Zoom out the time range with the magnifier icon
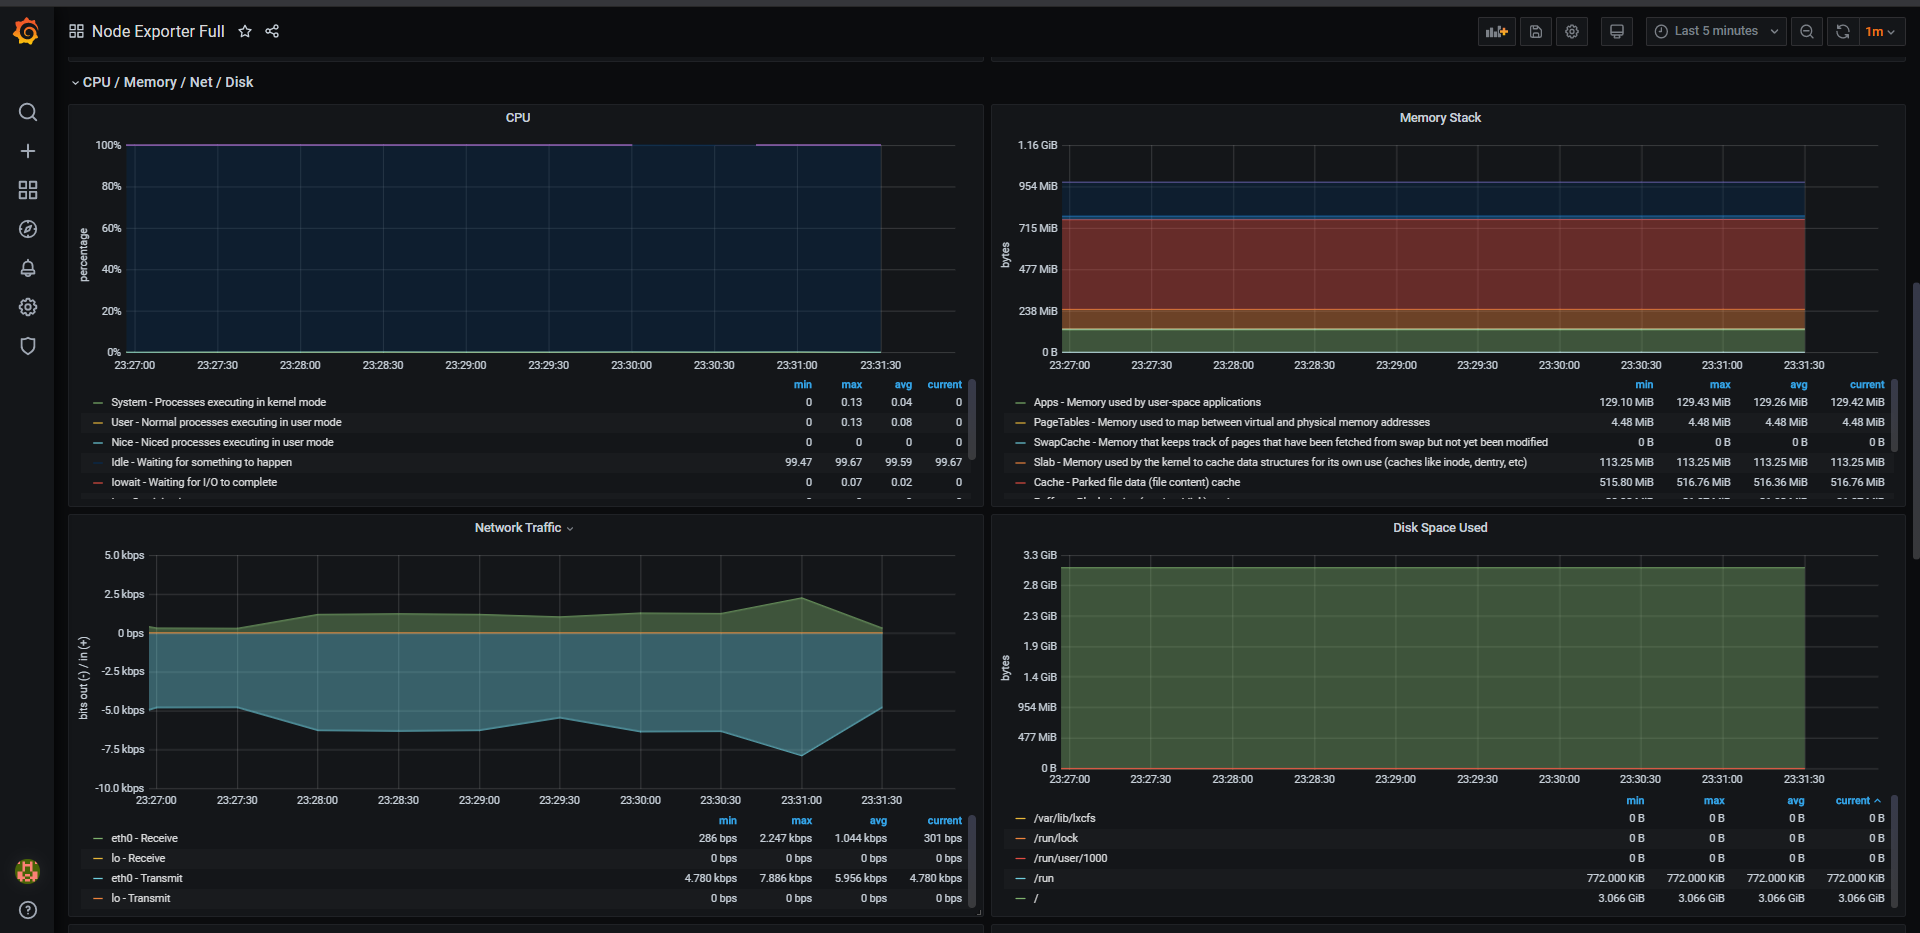Image resolution: width=1920 pixels, height=933 pixels. pyautogui.click(x=1806, y=31)
